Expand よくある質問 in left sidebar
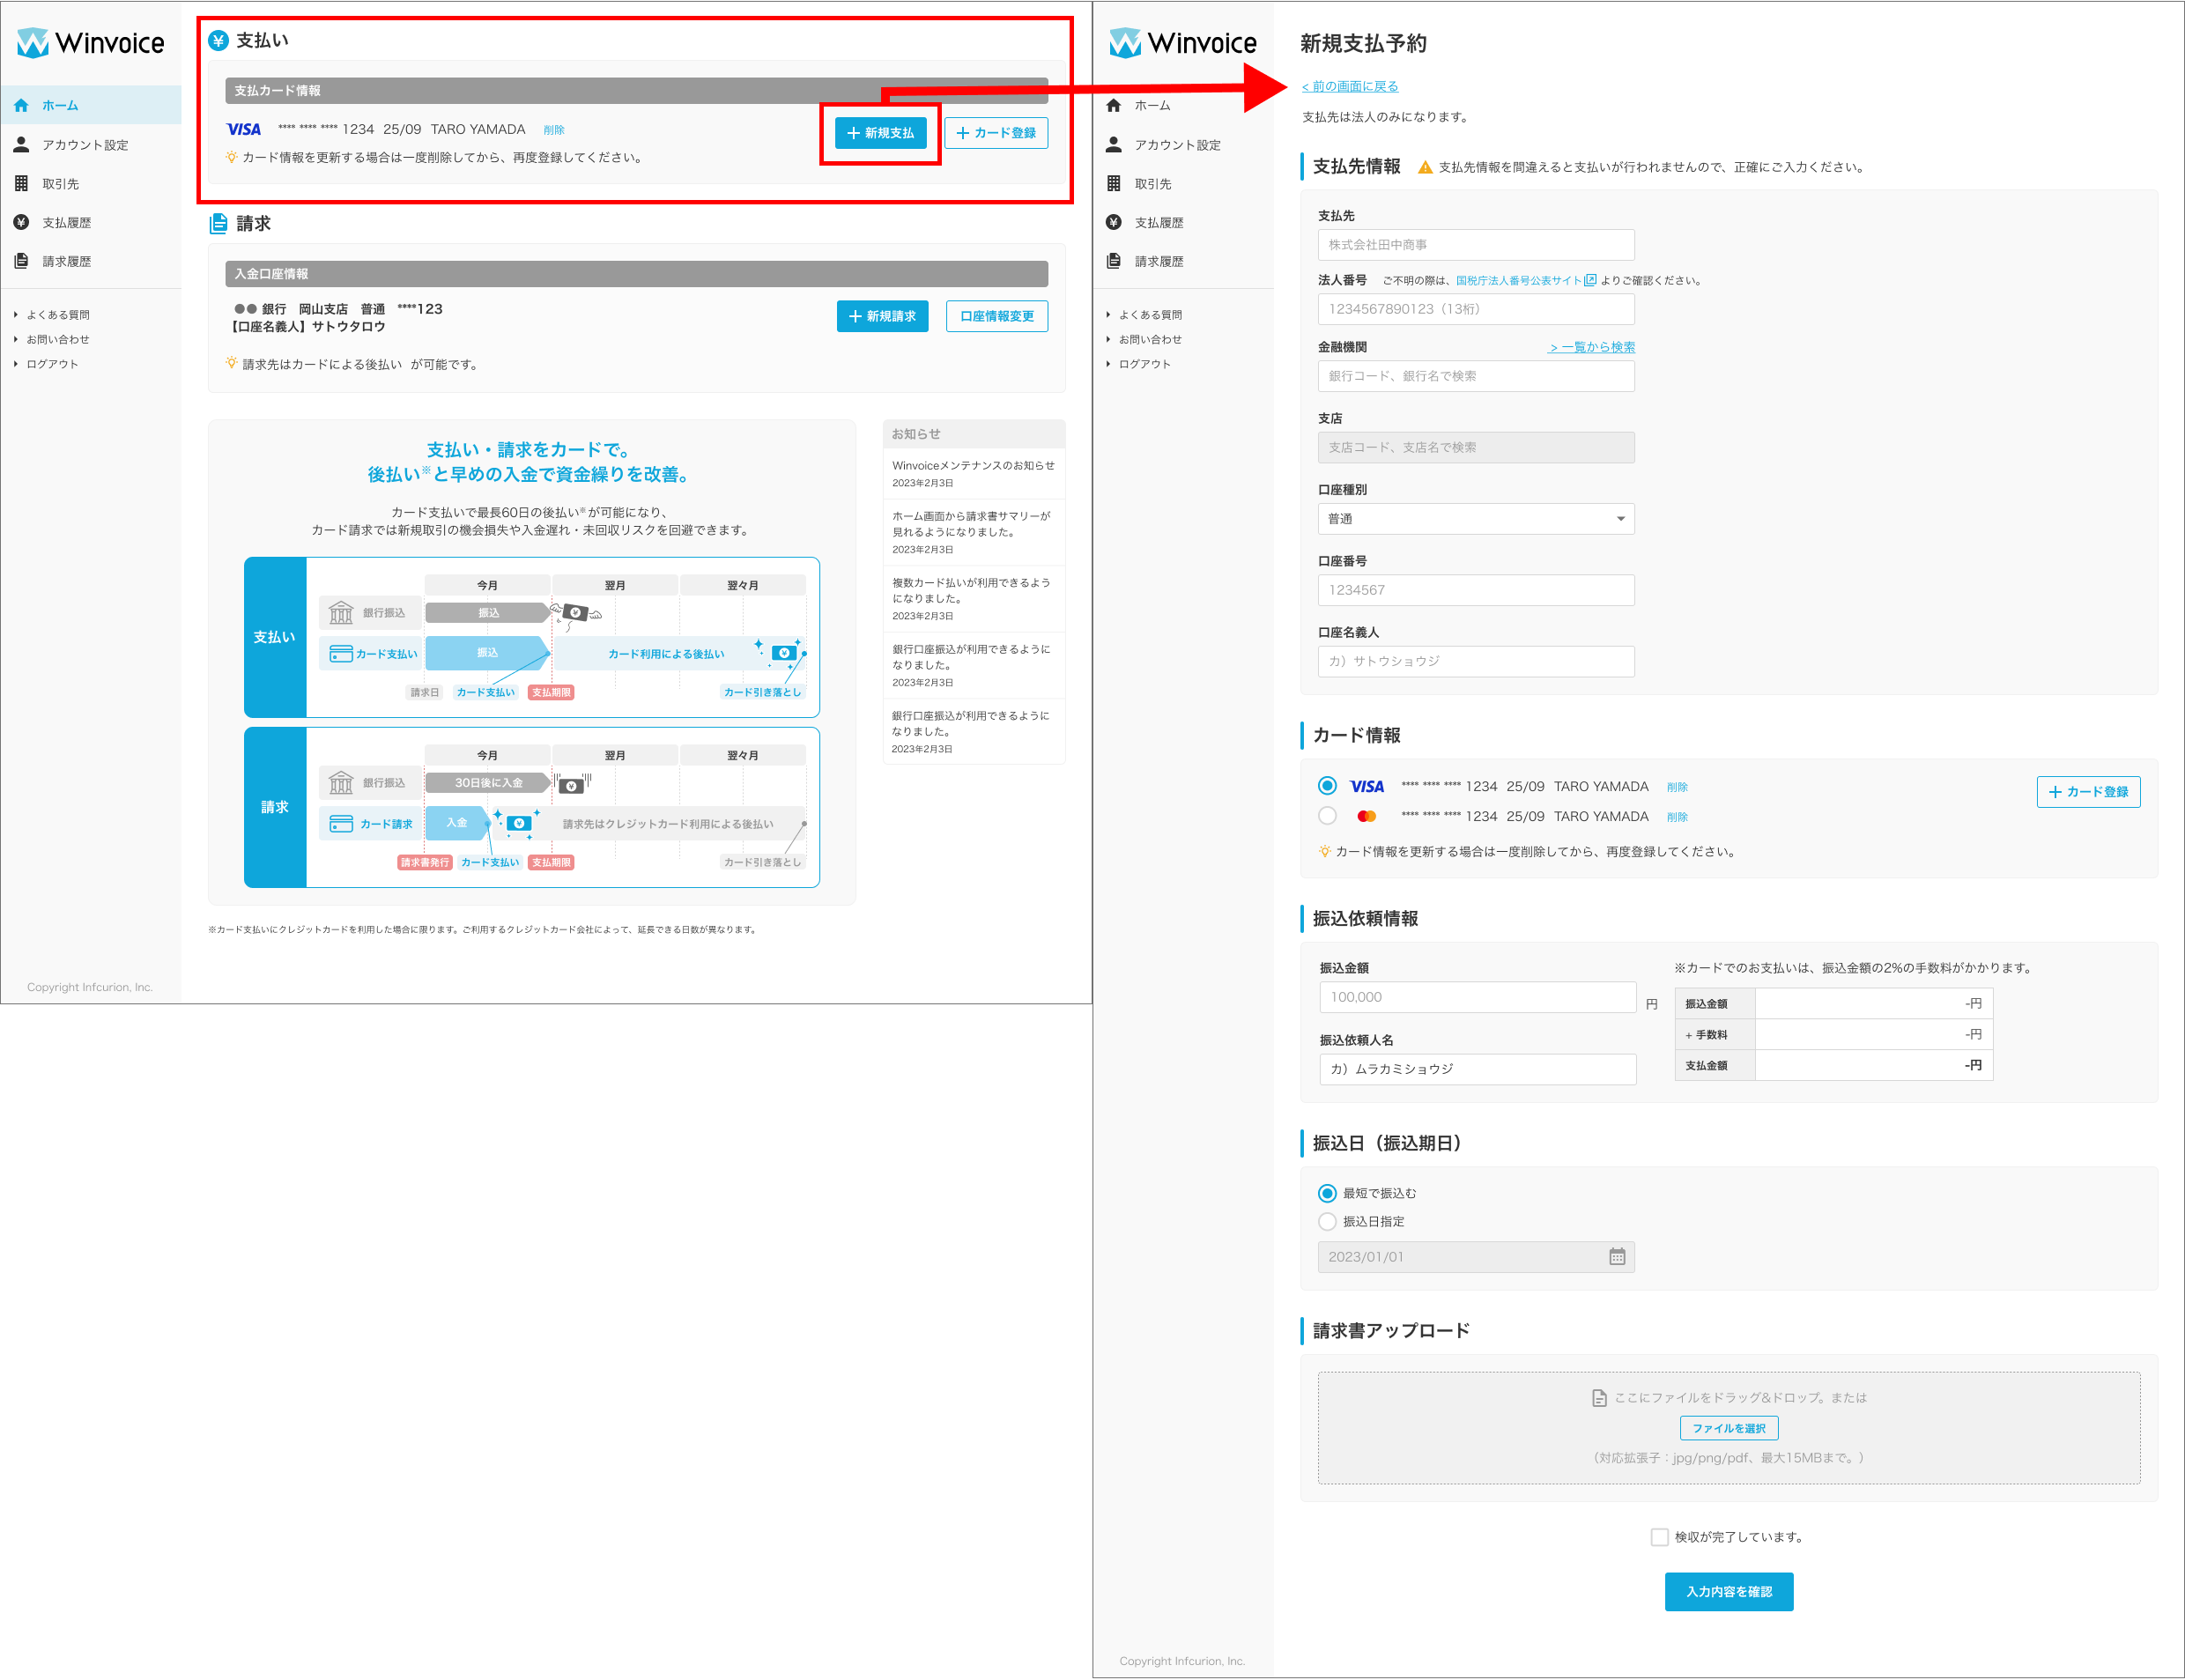This screenshot has height=1680, width=2185. (x=57, y=315)
